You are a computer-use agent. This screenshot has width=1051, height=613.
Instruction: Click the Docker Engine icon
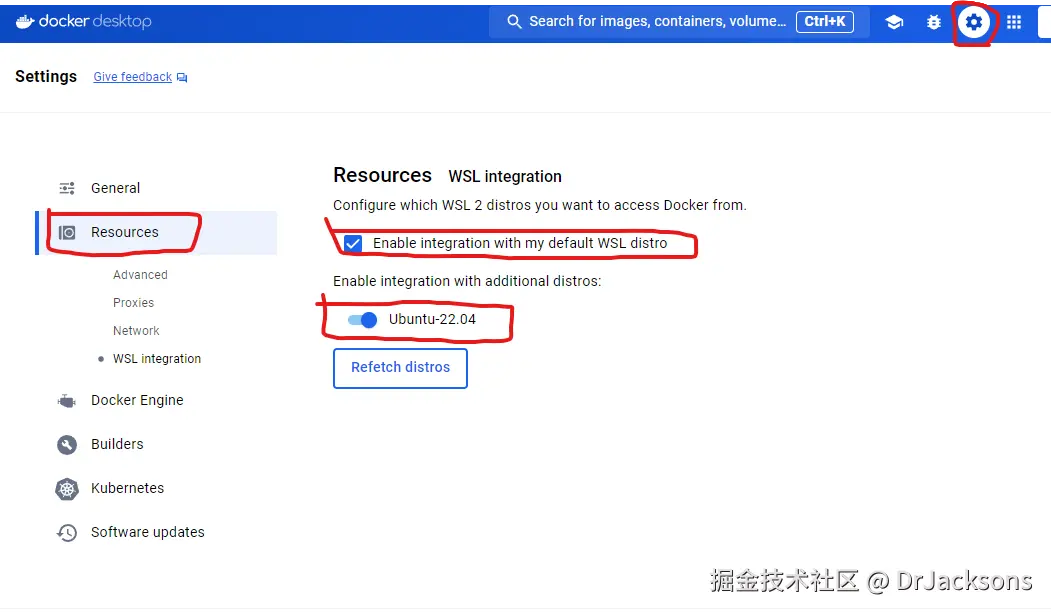67,401
